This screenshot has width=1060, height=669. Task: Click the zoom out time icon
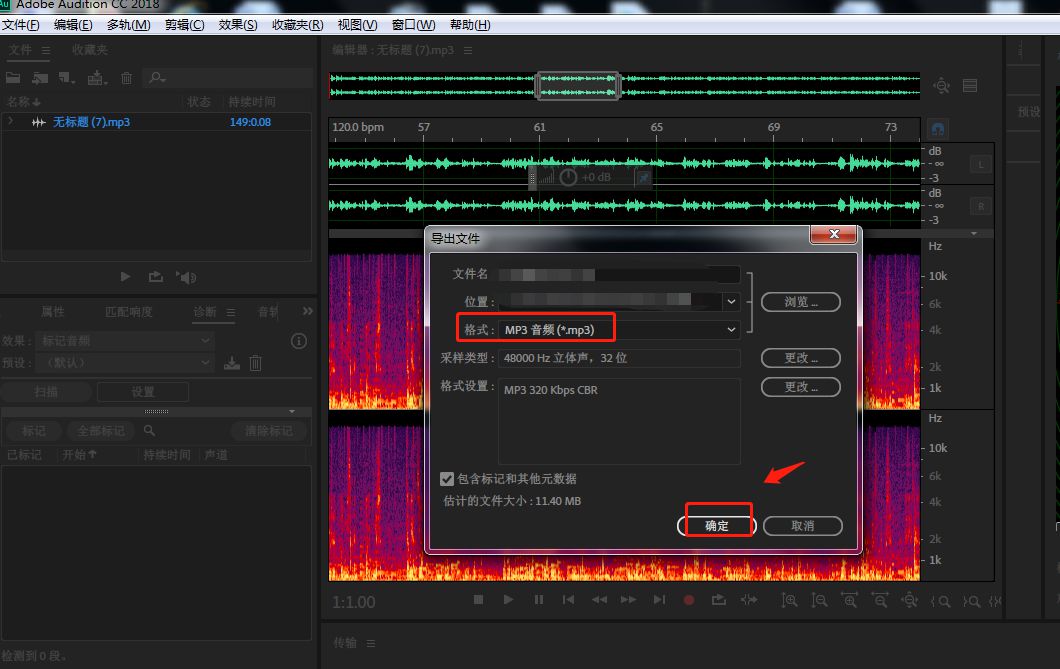[x=880, y=600]
